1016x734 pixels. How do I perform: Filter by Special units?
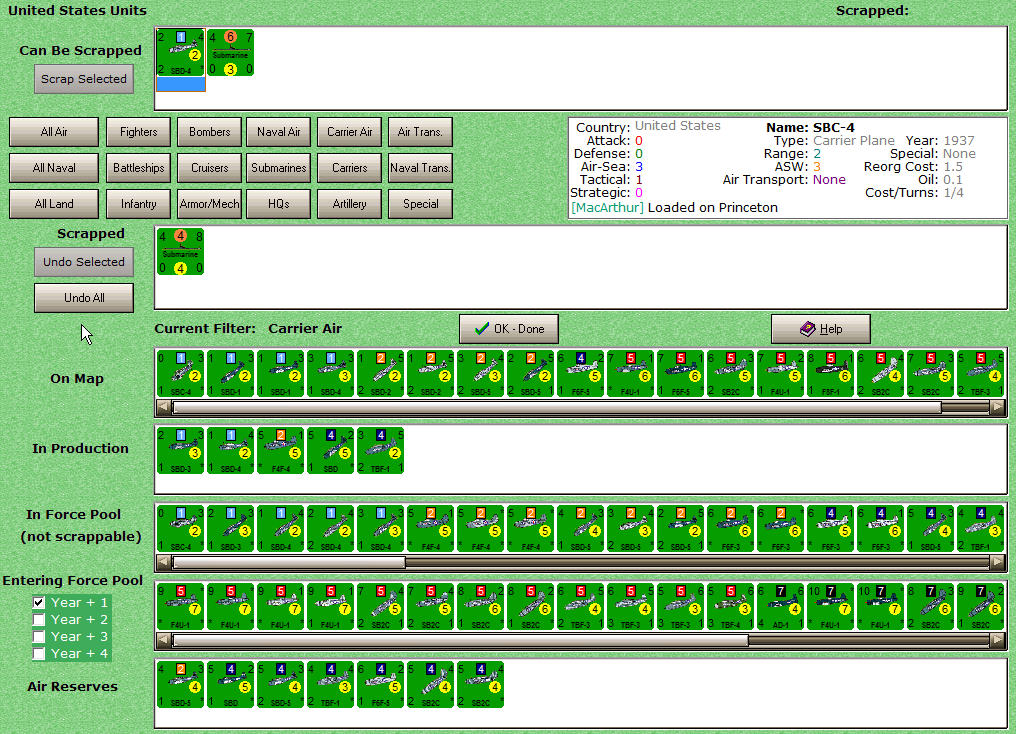(421, 204)
